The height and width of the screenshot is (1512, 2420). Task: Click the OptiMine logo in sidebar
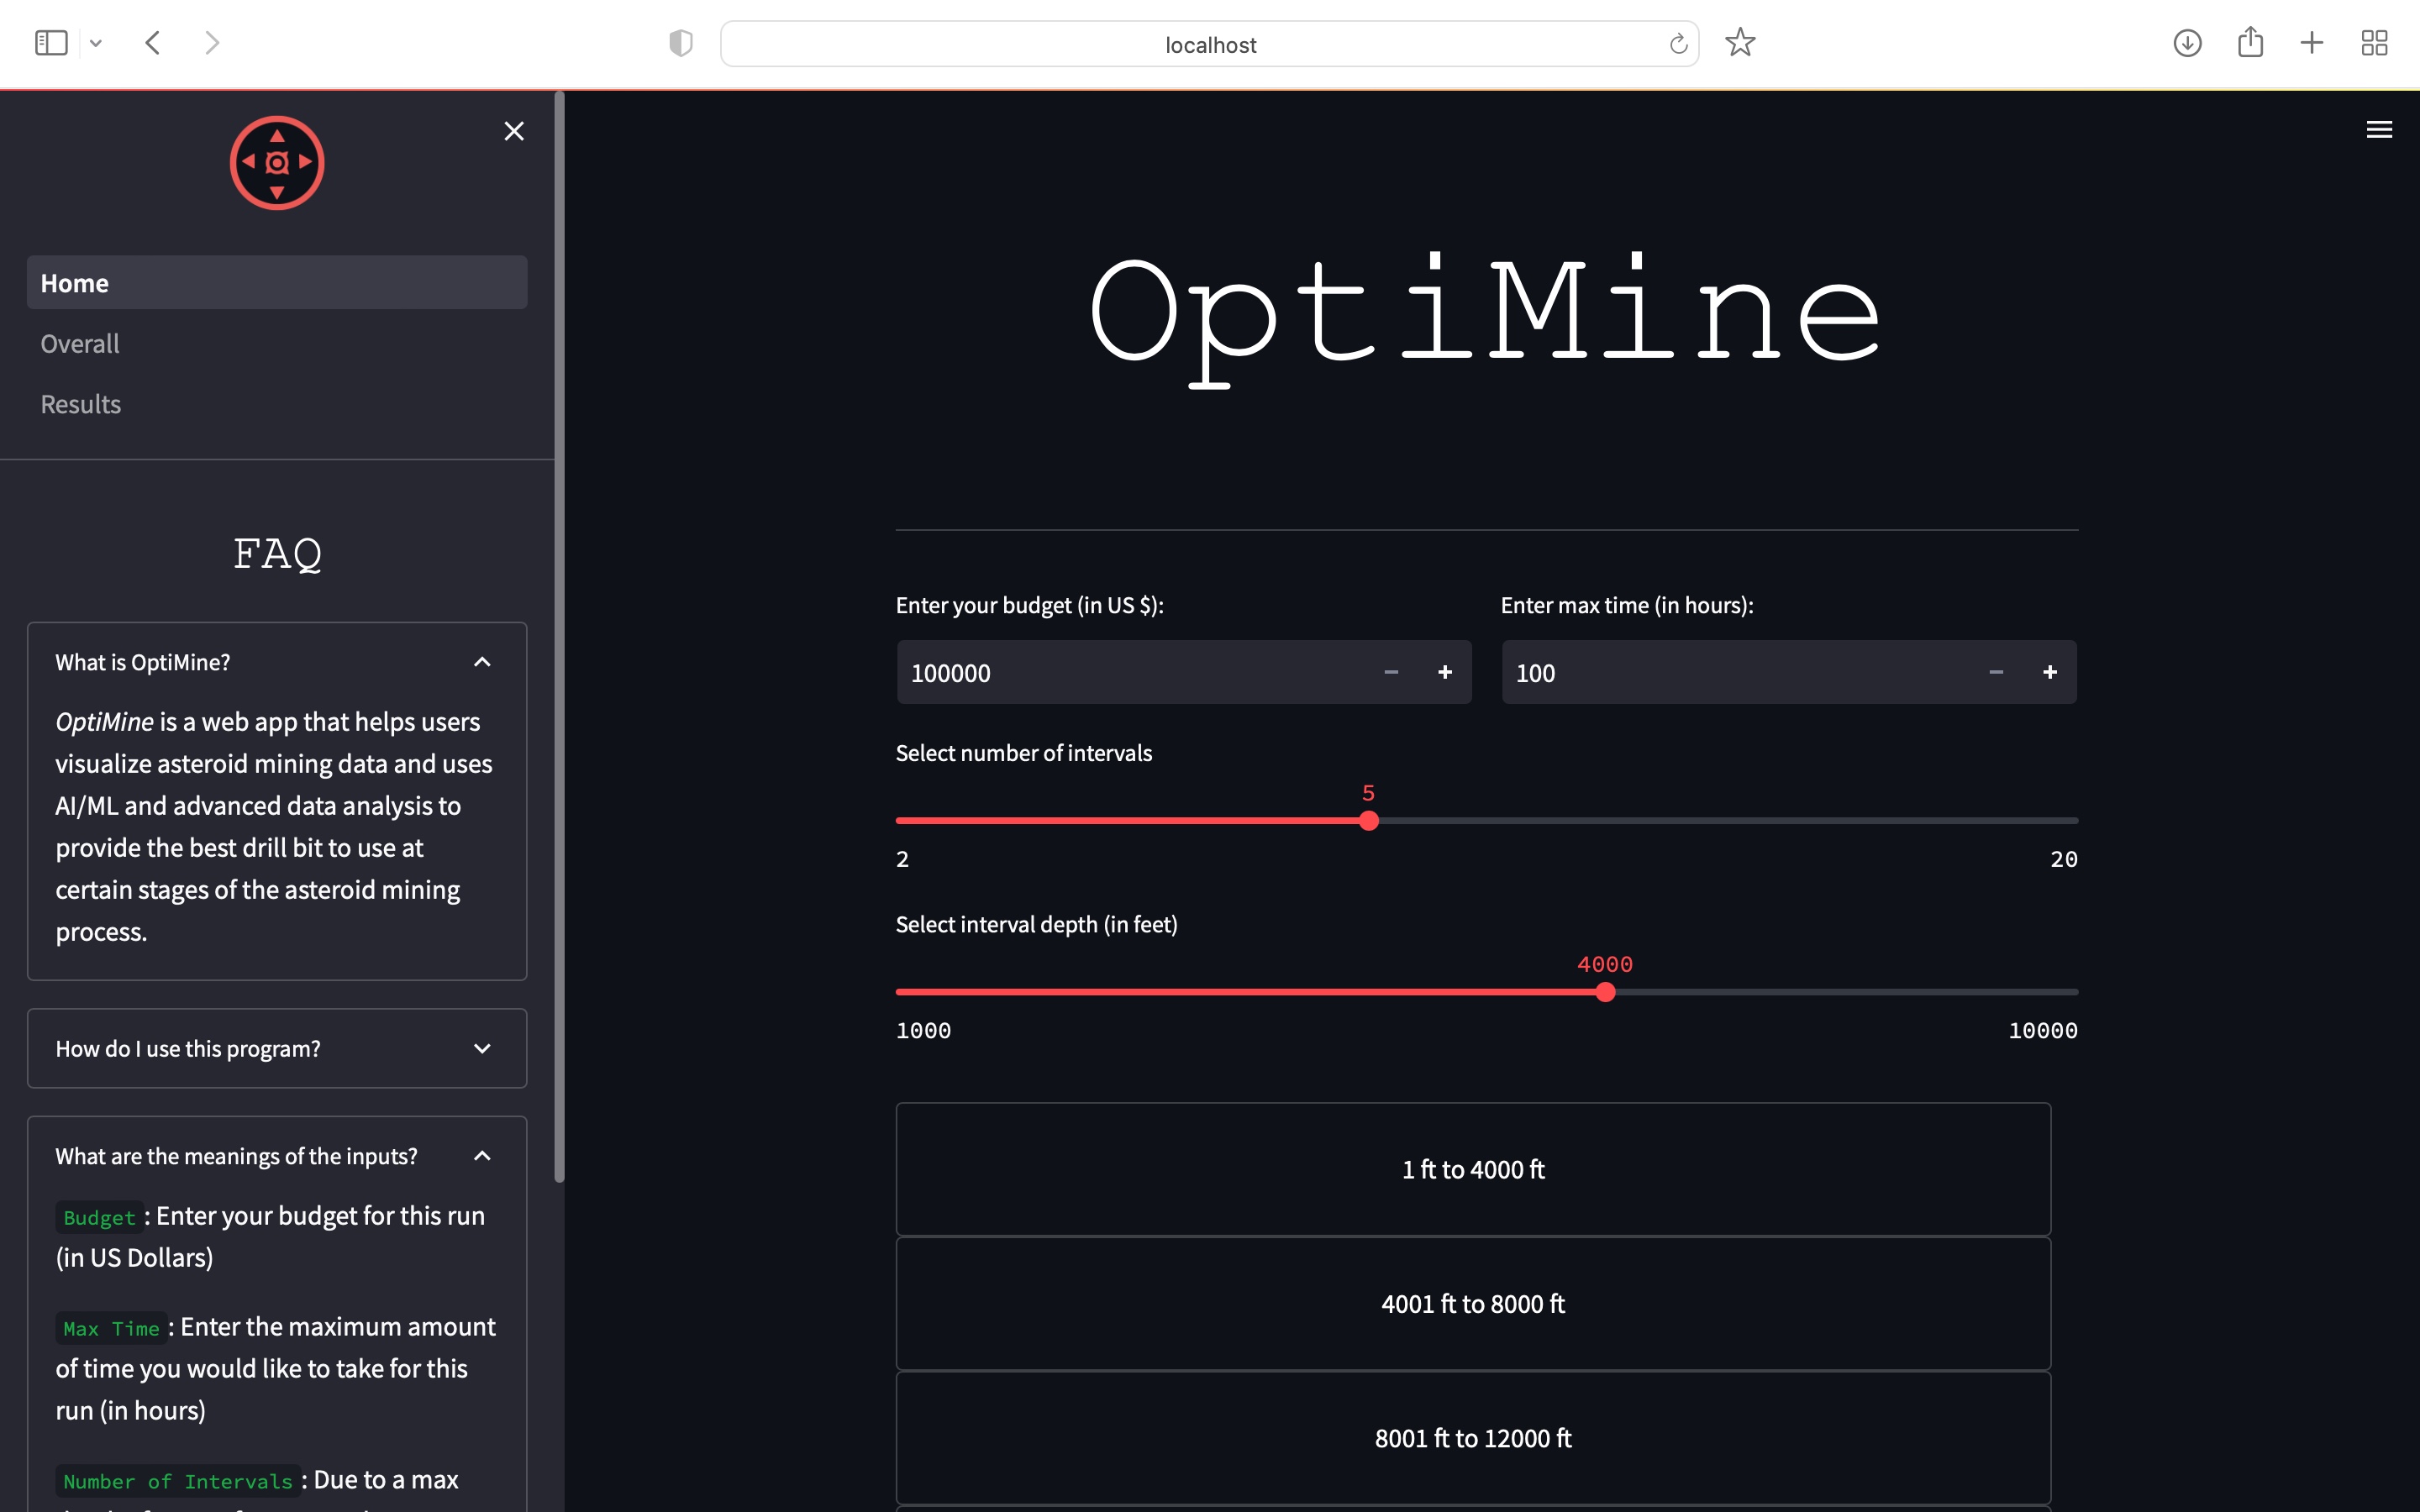[277, 163]
